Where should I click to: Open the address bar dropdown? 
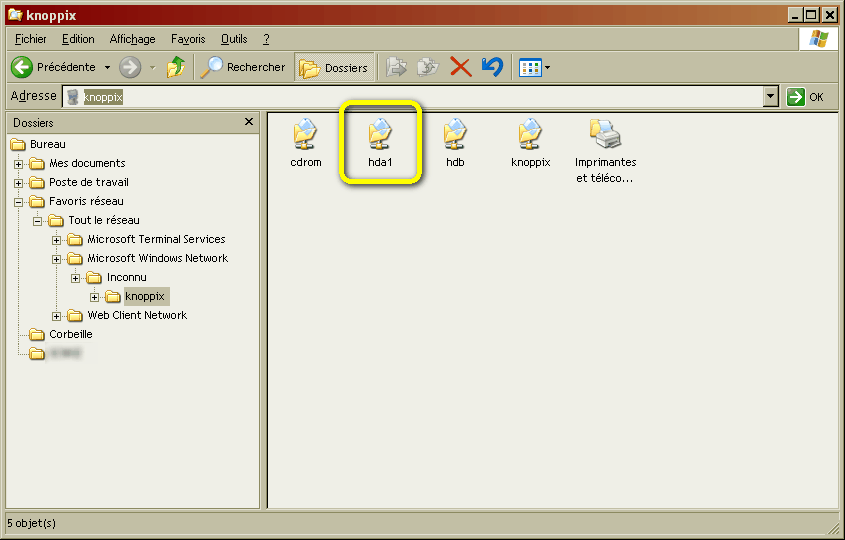click(771, 97)
